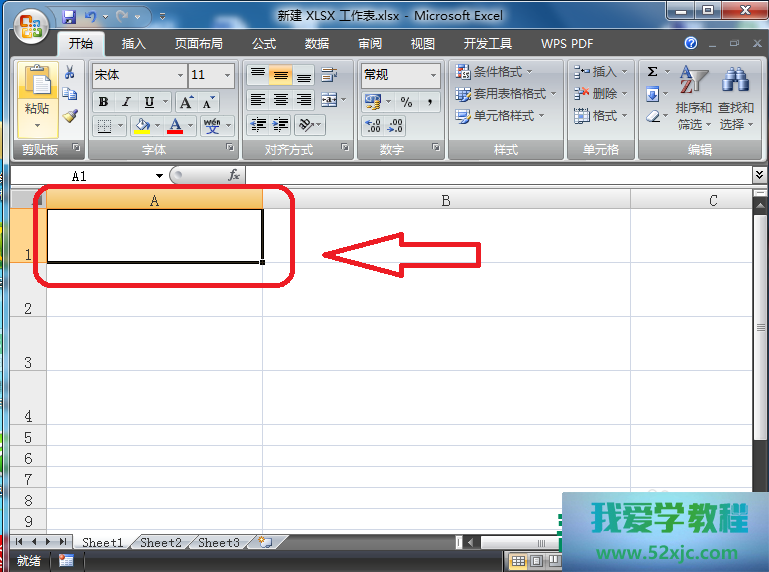The image size is (769, 572).
Task: Switch to the 插入 ribbon tab
Action: click(133, 44)
